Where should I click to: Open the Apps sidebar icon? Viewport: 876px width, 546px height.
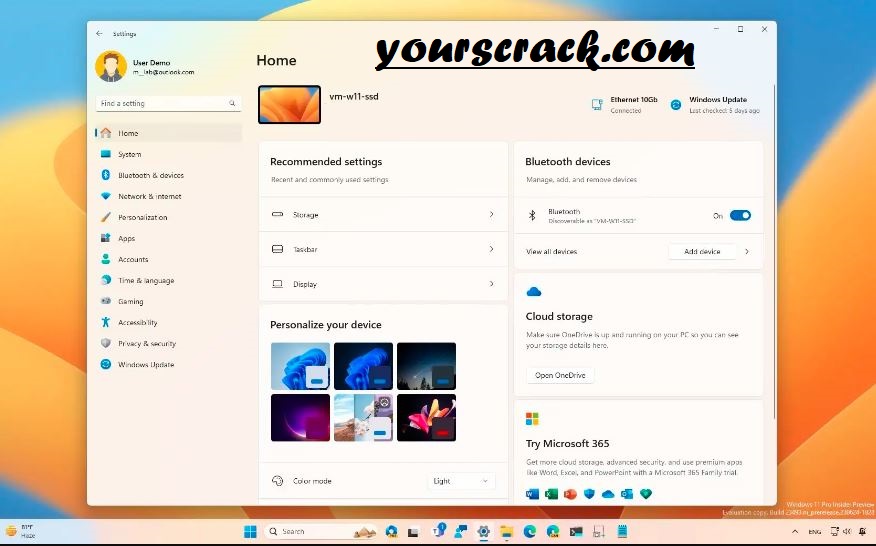106,238
